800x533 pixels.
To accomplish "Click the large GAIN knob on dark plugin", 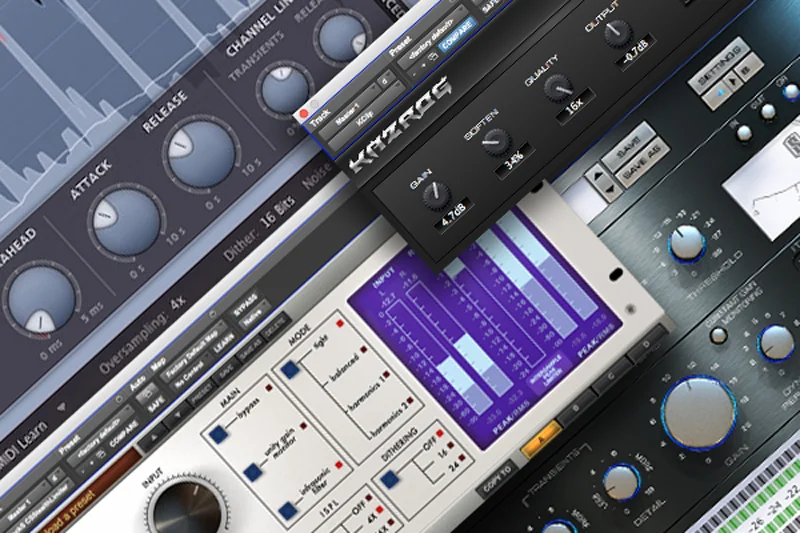I will click(699, 415).
